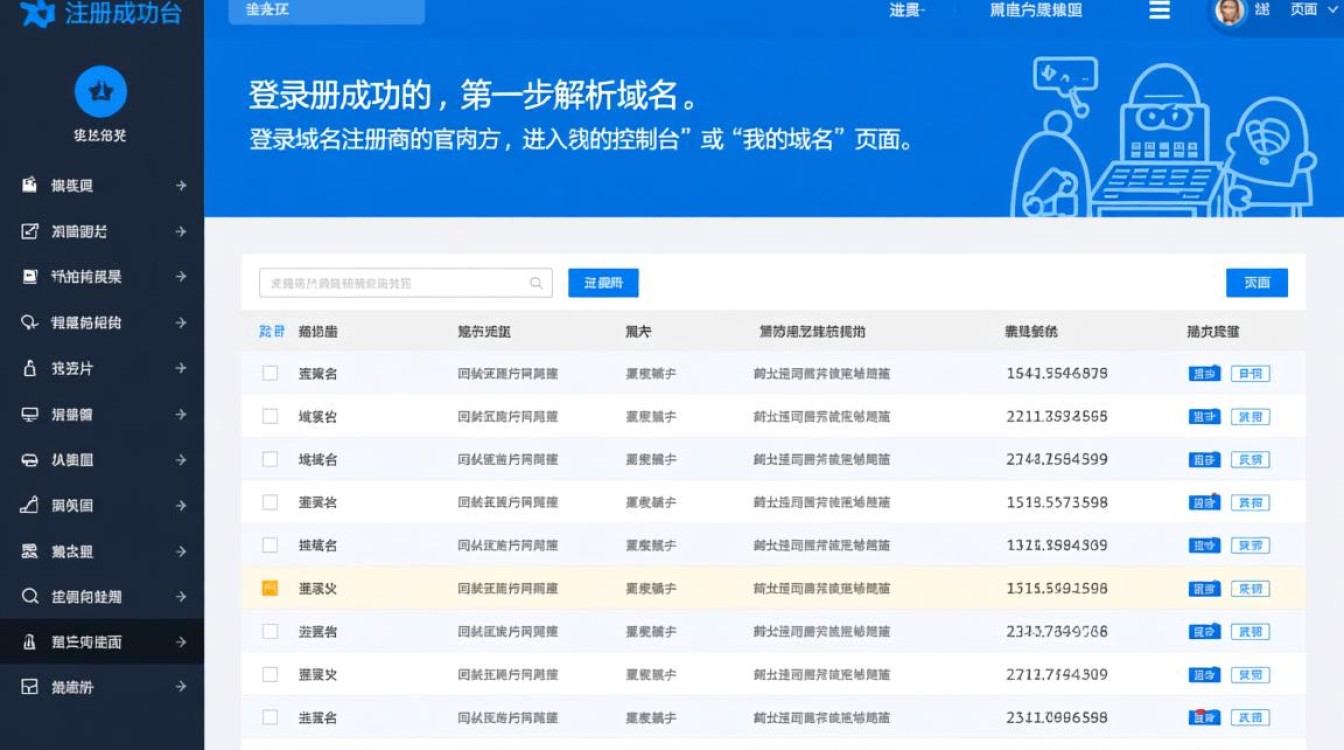Click the bookmark icon at the bottom of the sidebar
This screenshot has width=1344, height=750.
(x=28, y=687)
